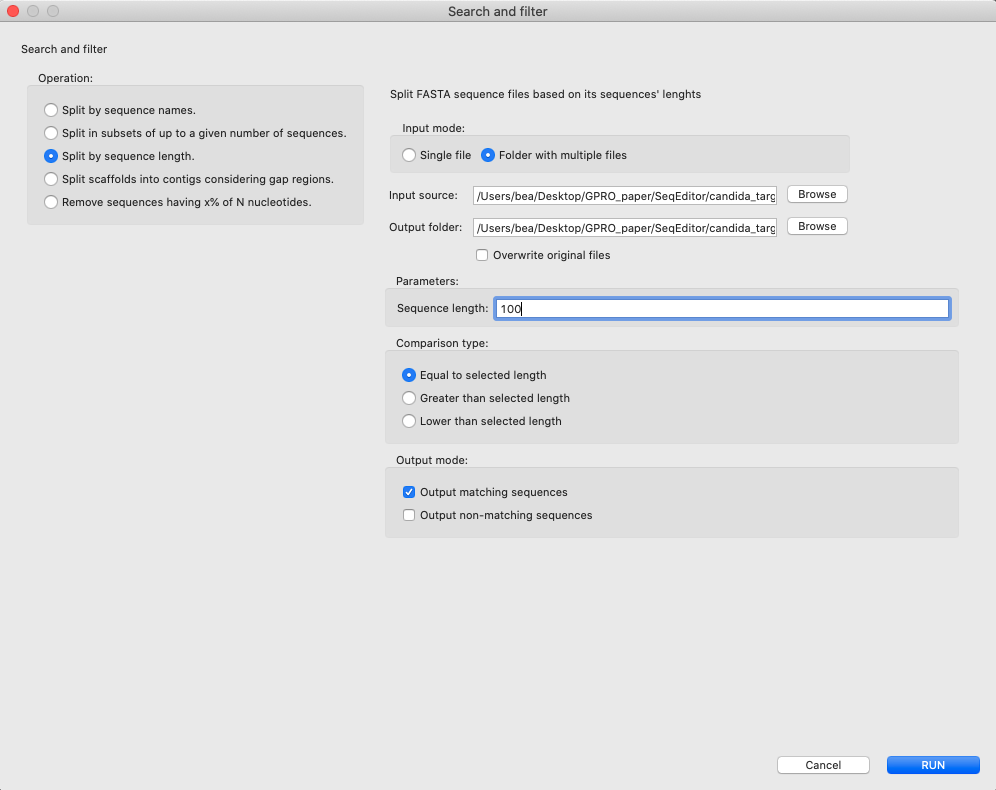Screen dimensions: 996x790
Task: Select 'Remove sequences having x% of N nucleotides'
Action: click(x=51, y=202)
